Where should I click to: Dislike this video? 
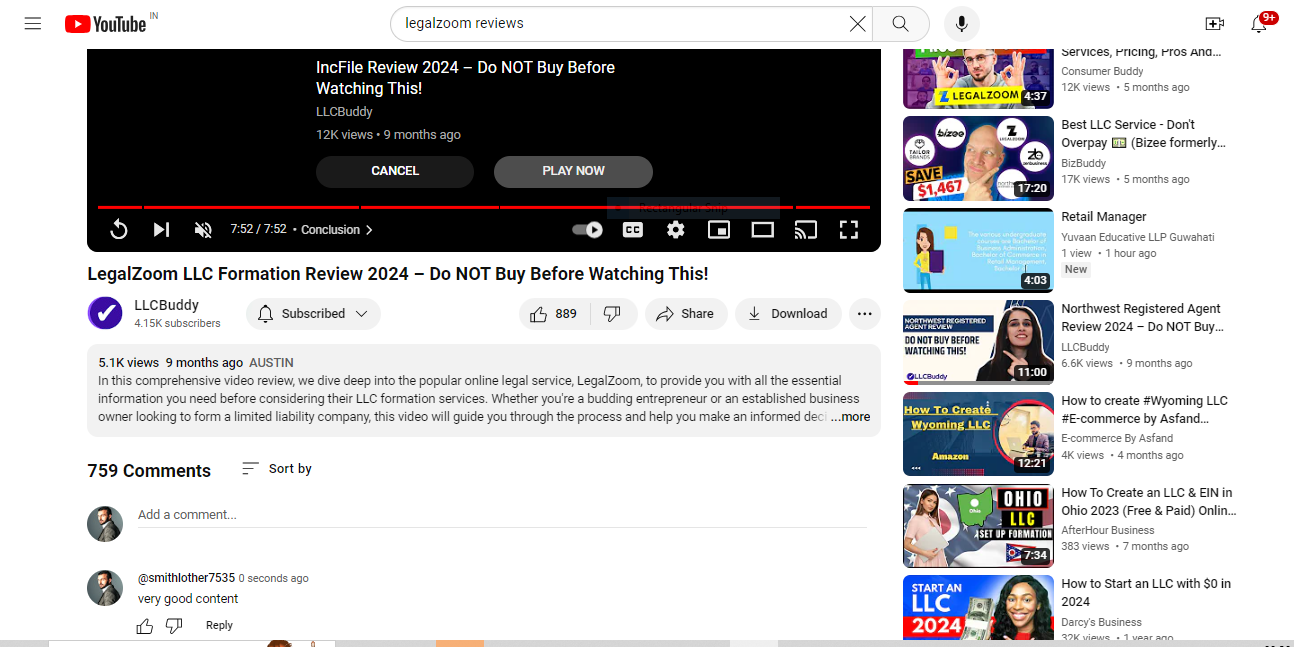click(613, 314)
